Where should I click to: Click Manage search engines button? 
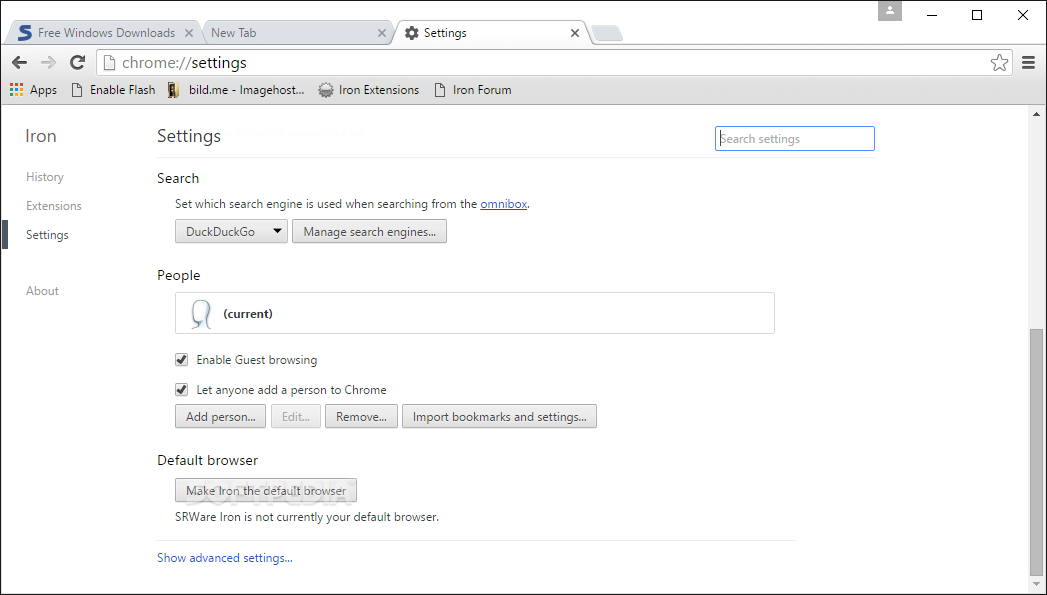[369, 232]
